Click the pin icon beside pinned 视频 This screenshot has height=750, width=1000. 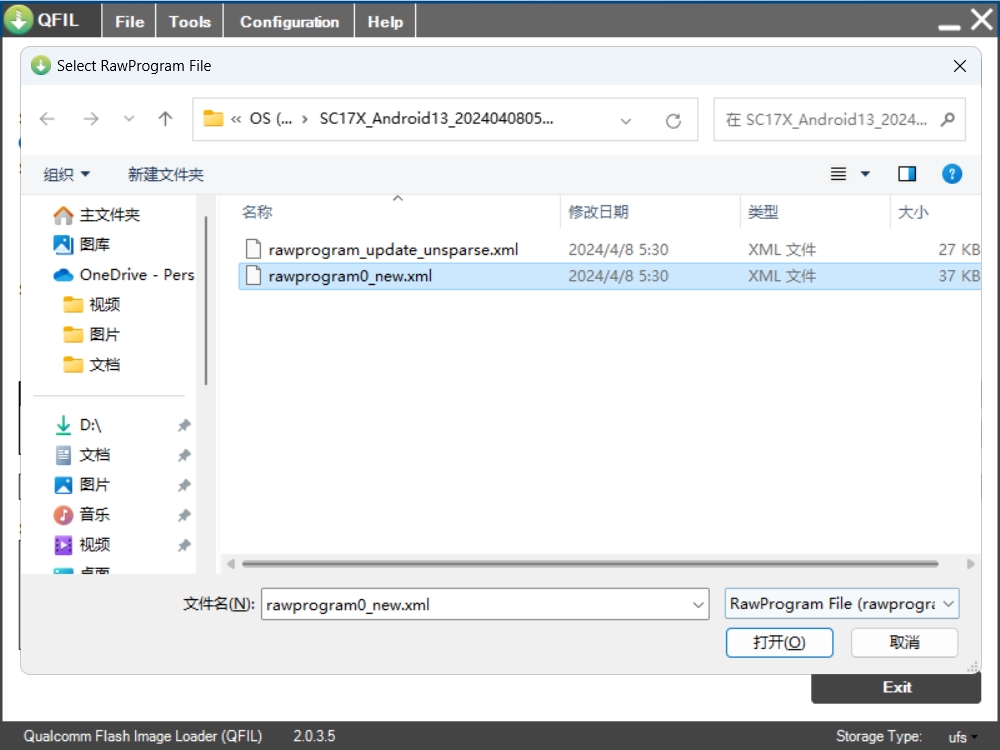coord(184,545)
